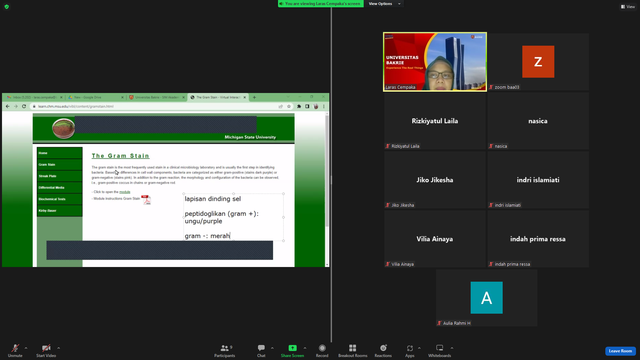Expand arrow next to Whiteboards

coord(452,348)
